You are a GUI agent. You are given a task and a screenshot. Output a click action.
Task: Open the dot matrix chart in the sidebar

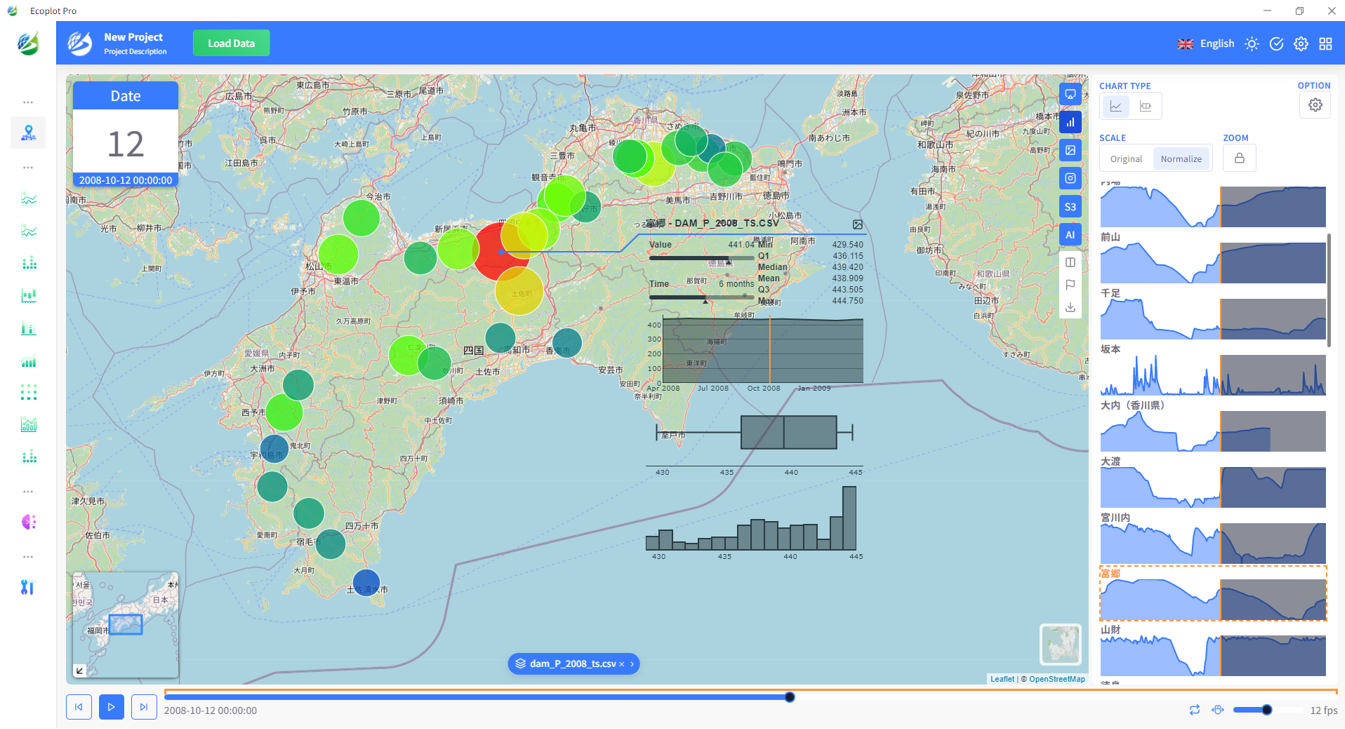28,393
